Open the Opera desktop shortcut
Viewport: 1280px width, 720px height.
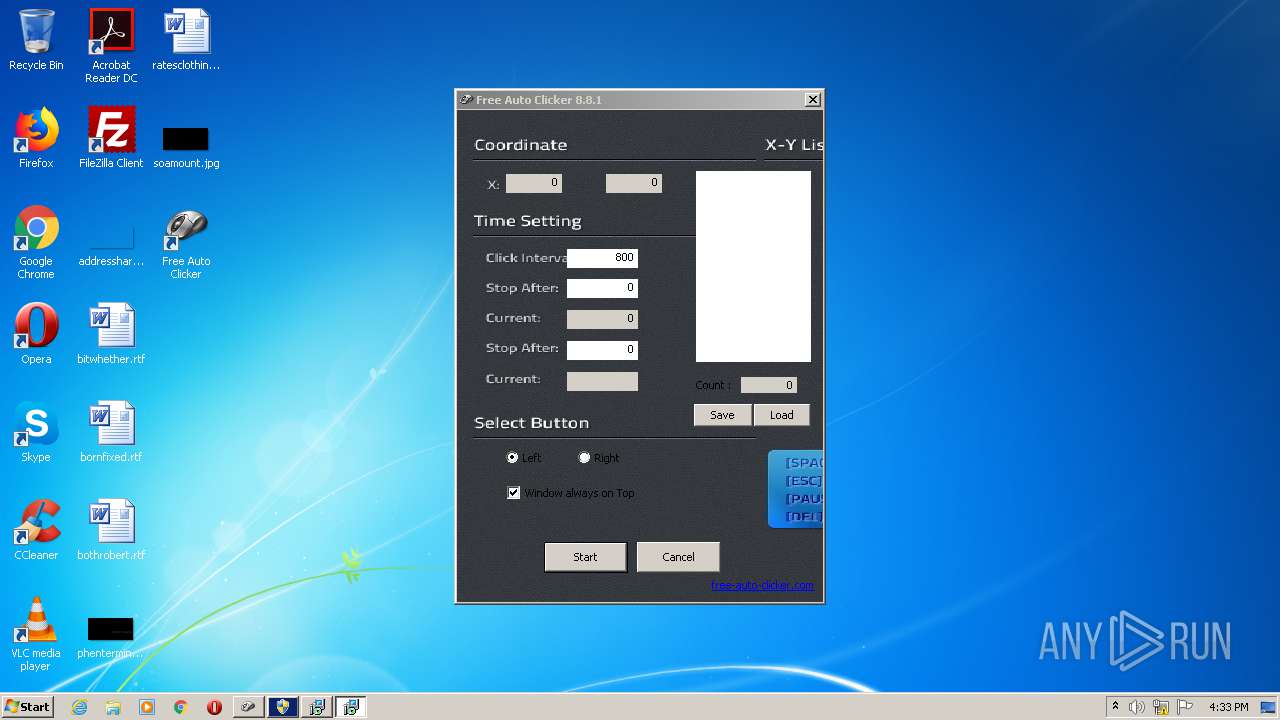(36, 334)
